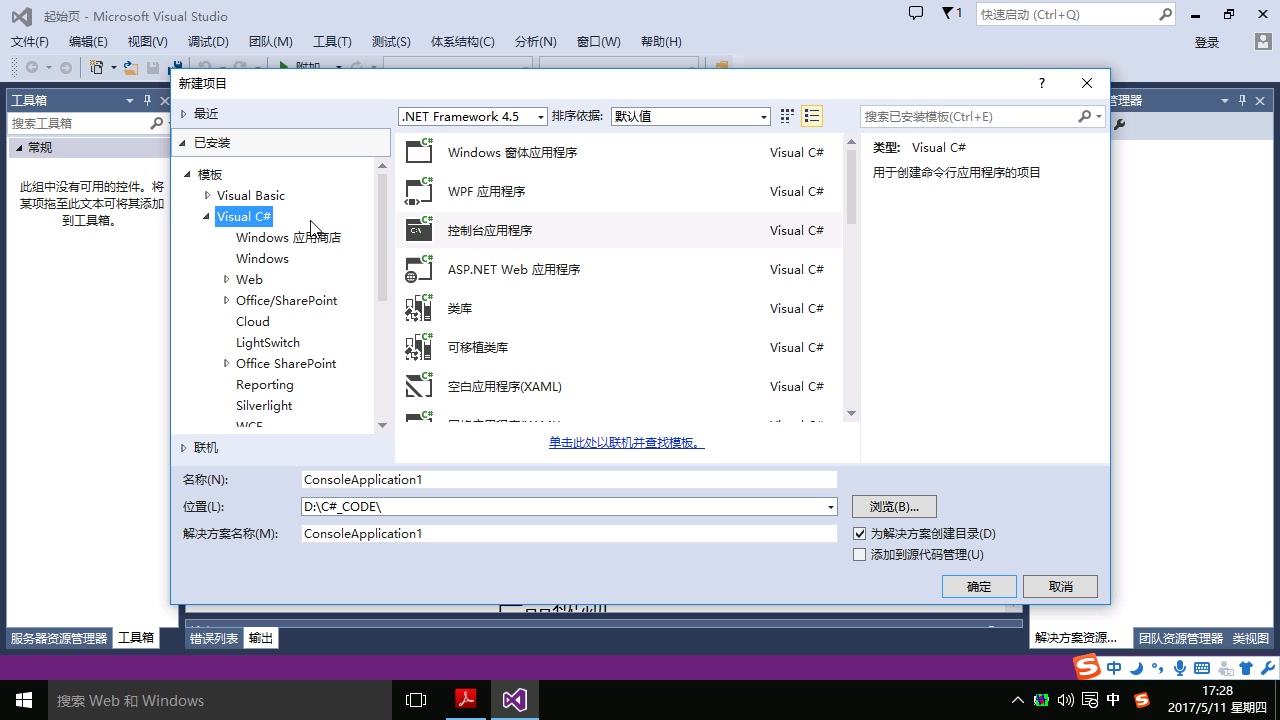Viewport: 1280px width, 720px height.
Task: Toggle the Sogou IME punctuation mode
Action: tap(1159, 668)
